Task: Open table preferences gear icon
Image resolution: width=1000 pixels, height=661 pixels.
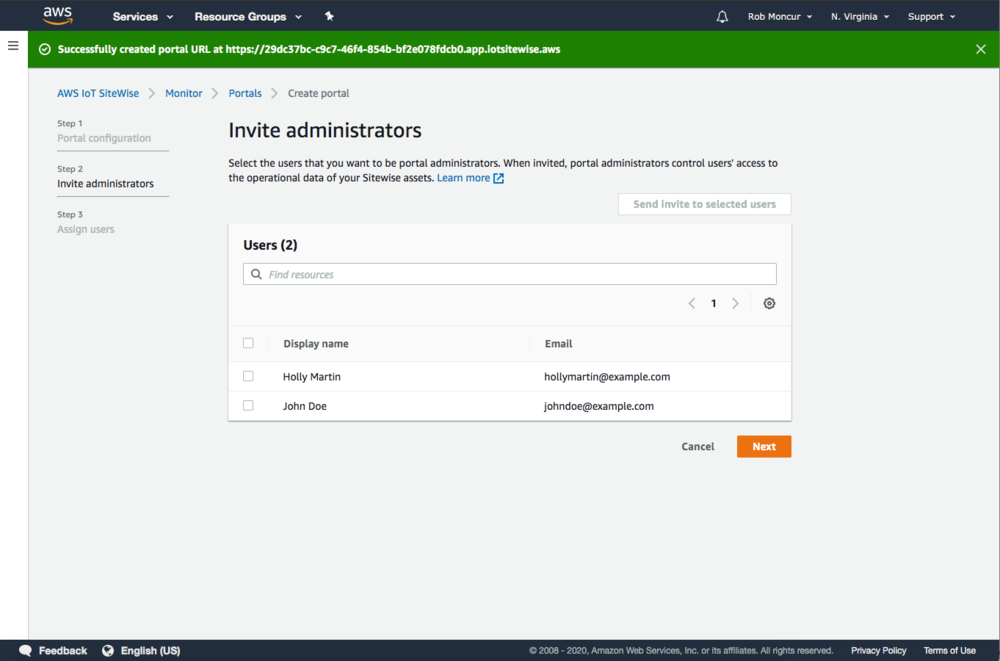Action: 769,304
